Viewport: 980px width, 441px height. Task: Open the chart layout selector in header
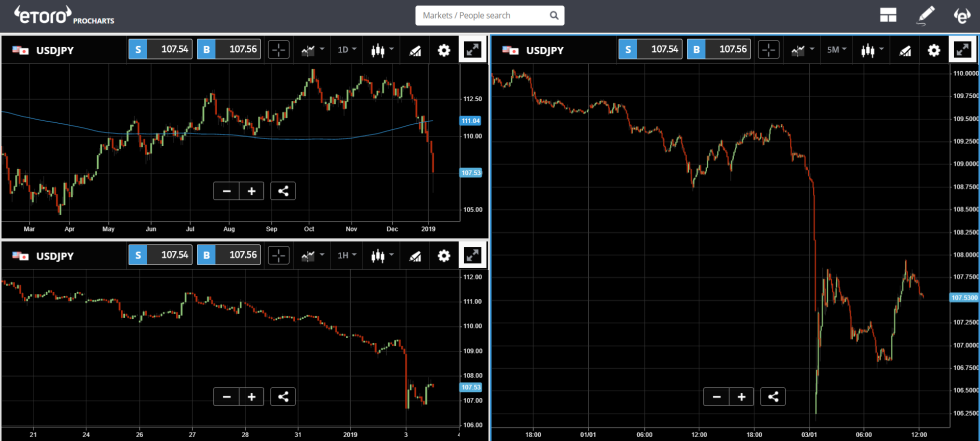[887, 15]
